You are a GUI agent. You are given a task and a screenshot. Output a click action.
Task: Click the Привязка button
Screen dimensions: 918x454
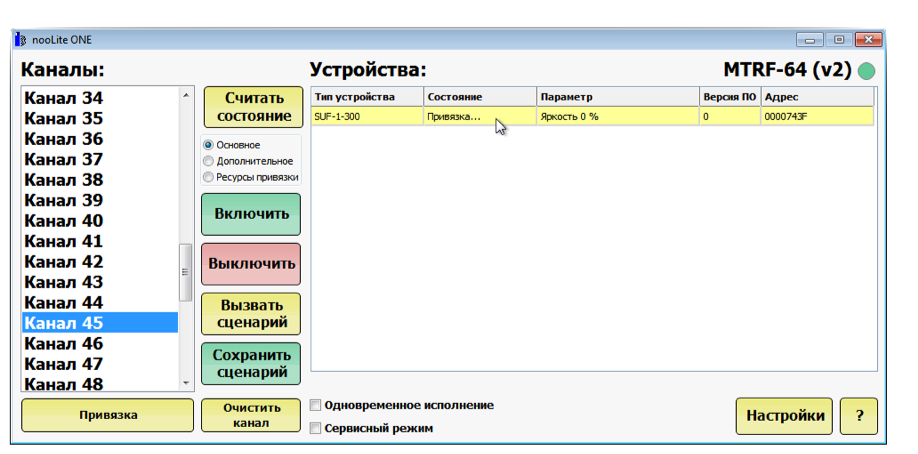[x=108, y=415]
